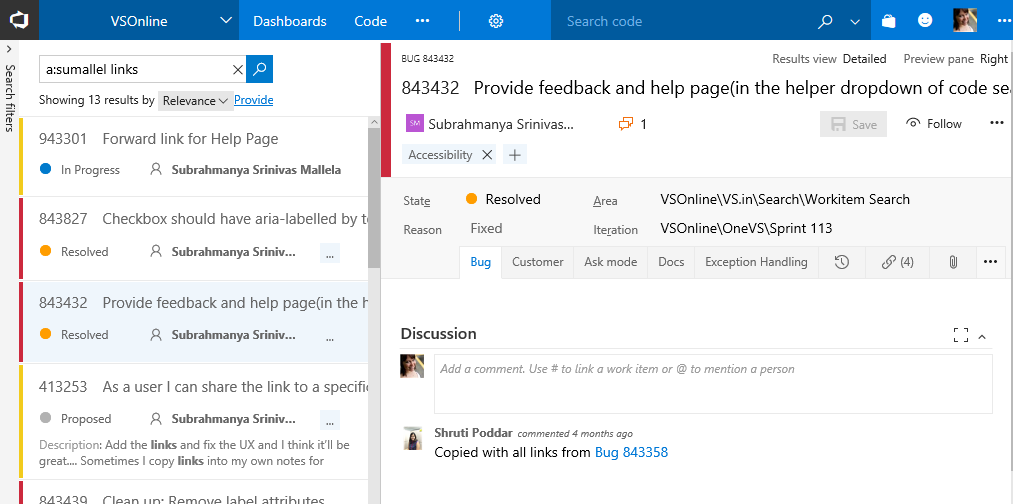Open the Dashboards menu
Screen dimensions: 1013x504
[289, 21]
